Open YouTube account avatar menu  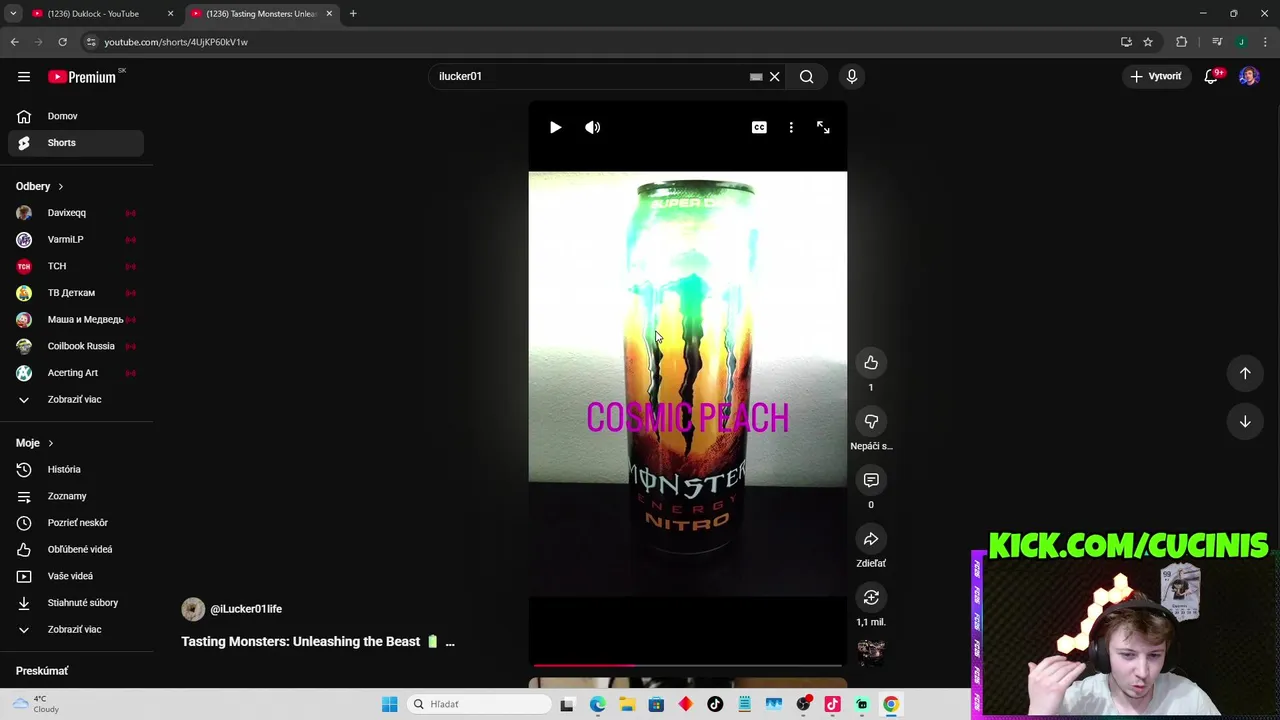point(1249,76)
